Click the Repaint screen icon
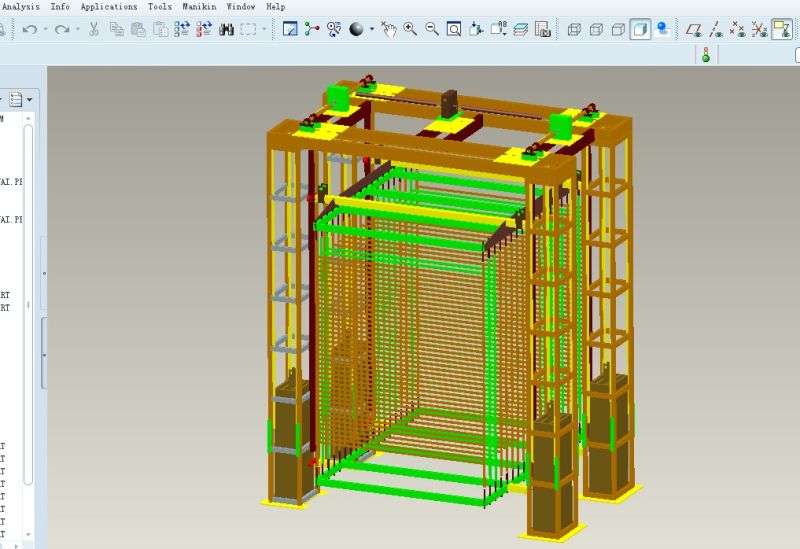This screenshot has width=800, height=549. coord(290,29)
